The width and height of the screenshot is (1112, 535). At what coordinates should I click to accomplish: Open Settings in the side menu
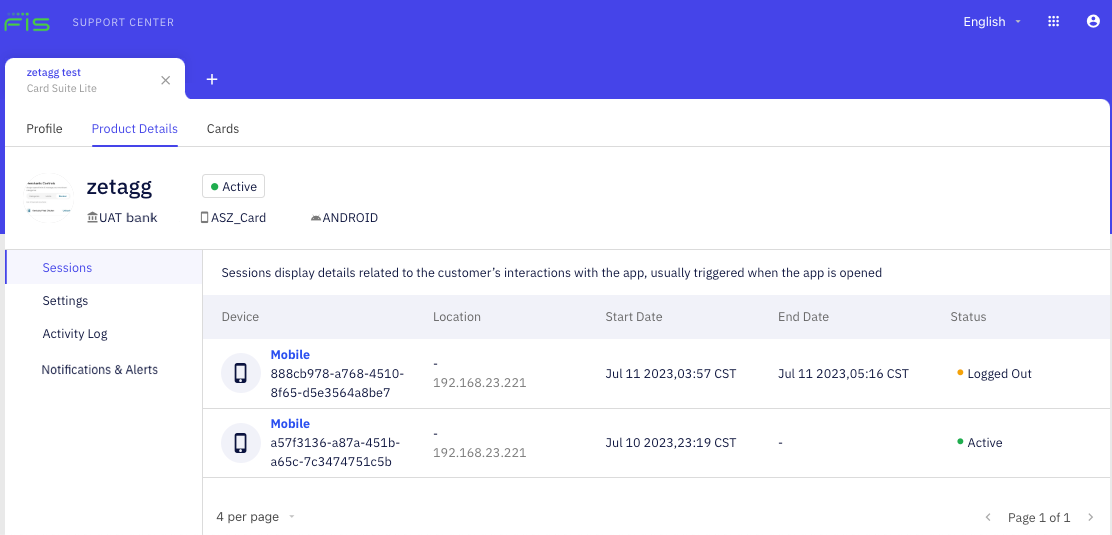coord(65,301)
